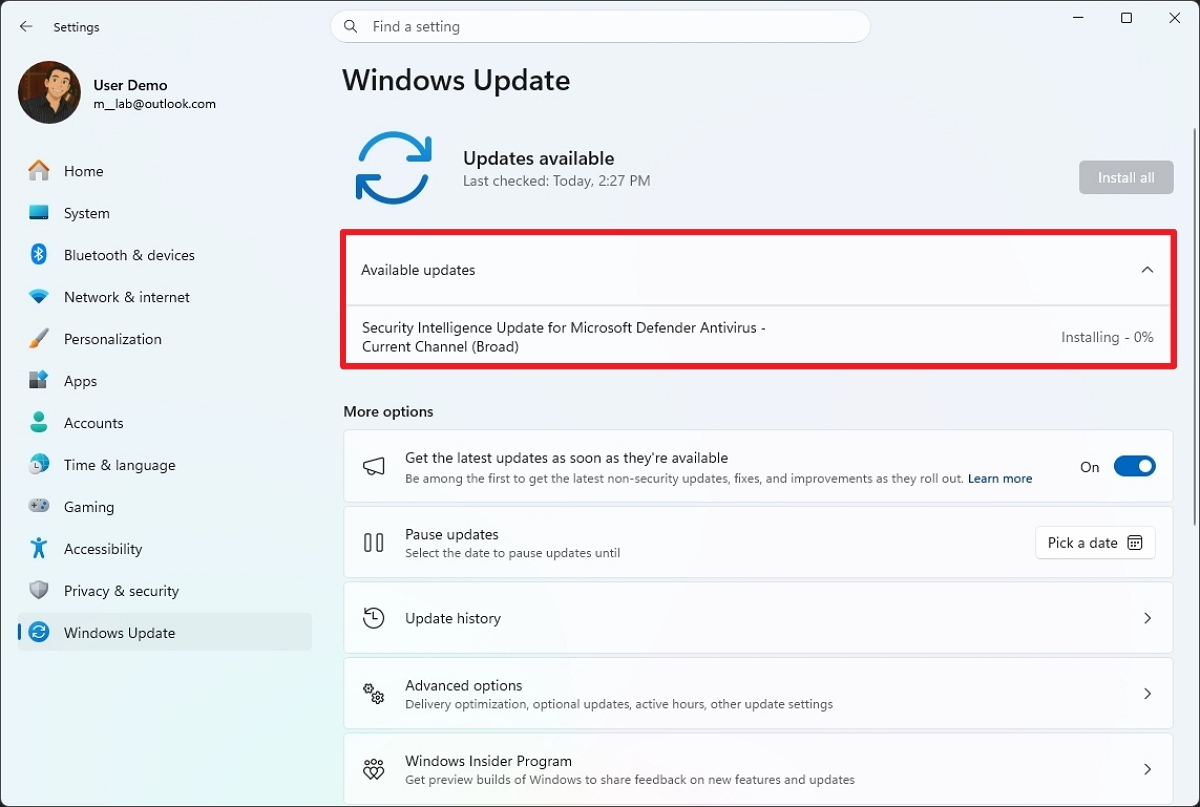Viewport: 1200px width, 807px height.
Task: Click the back arrow in title bar
Action: [26, 27]
